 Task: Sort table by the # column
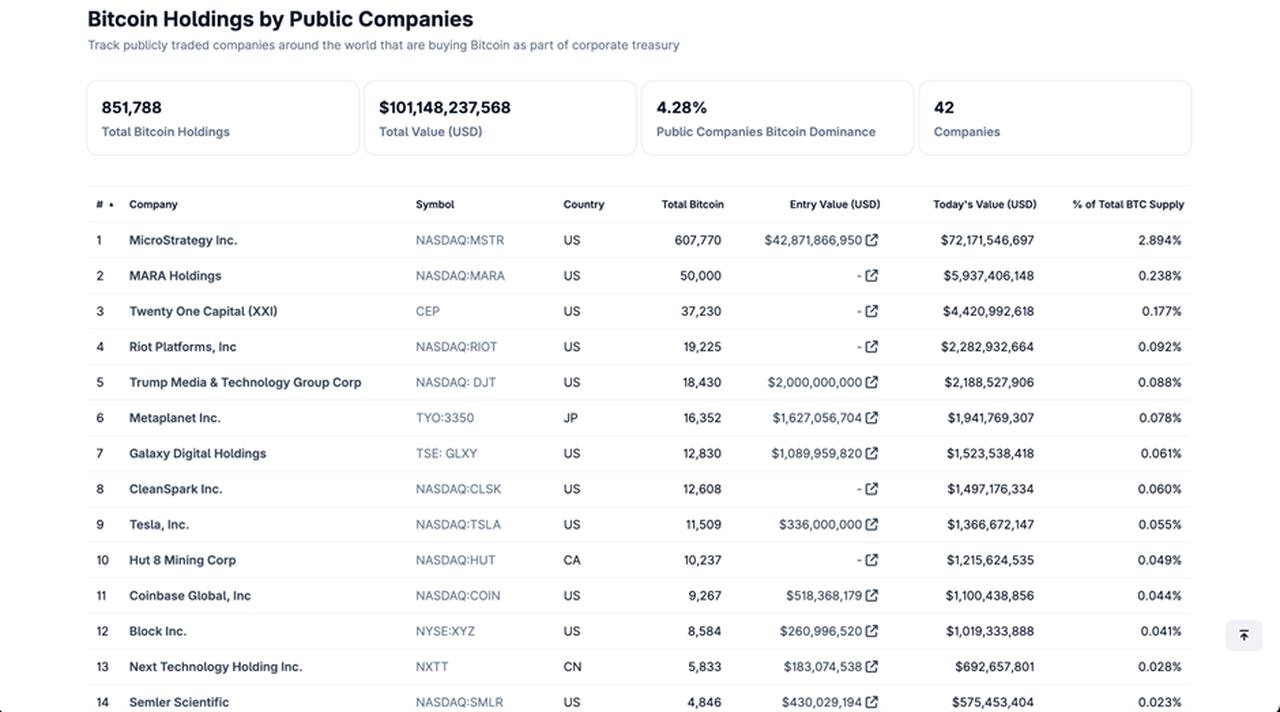point(104,204)
